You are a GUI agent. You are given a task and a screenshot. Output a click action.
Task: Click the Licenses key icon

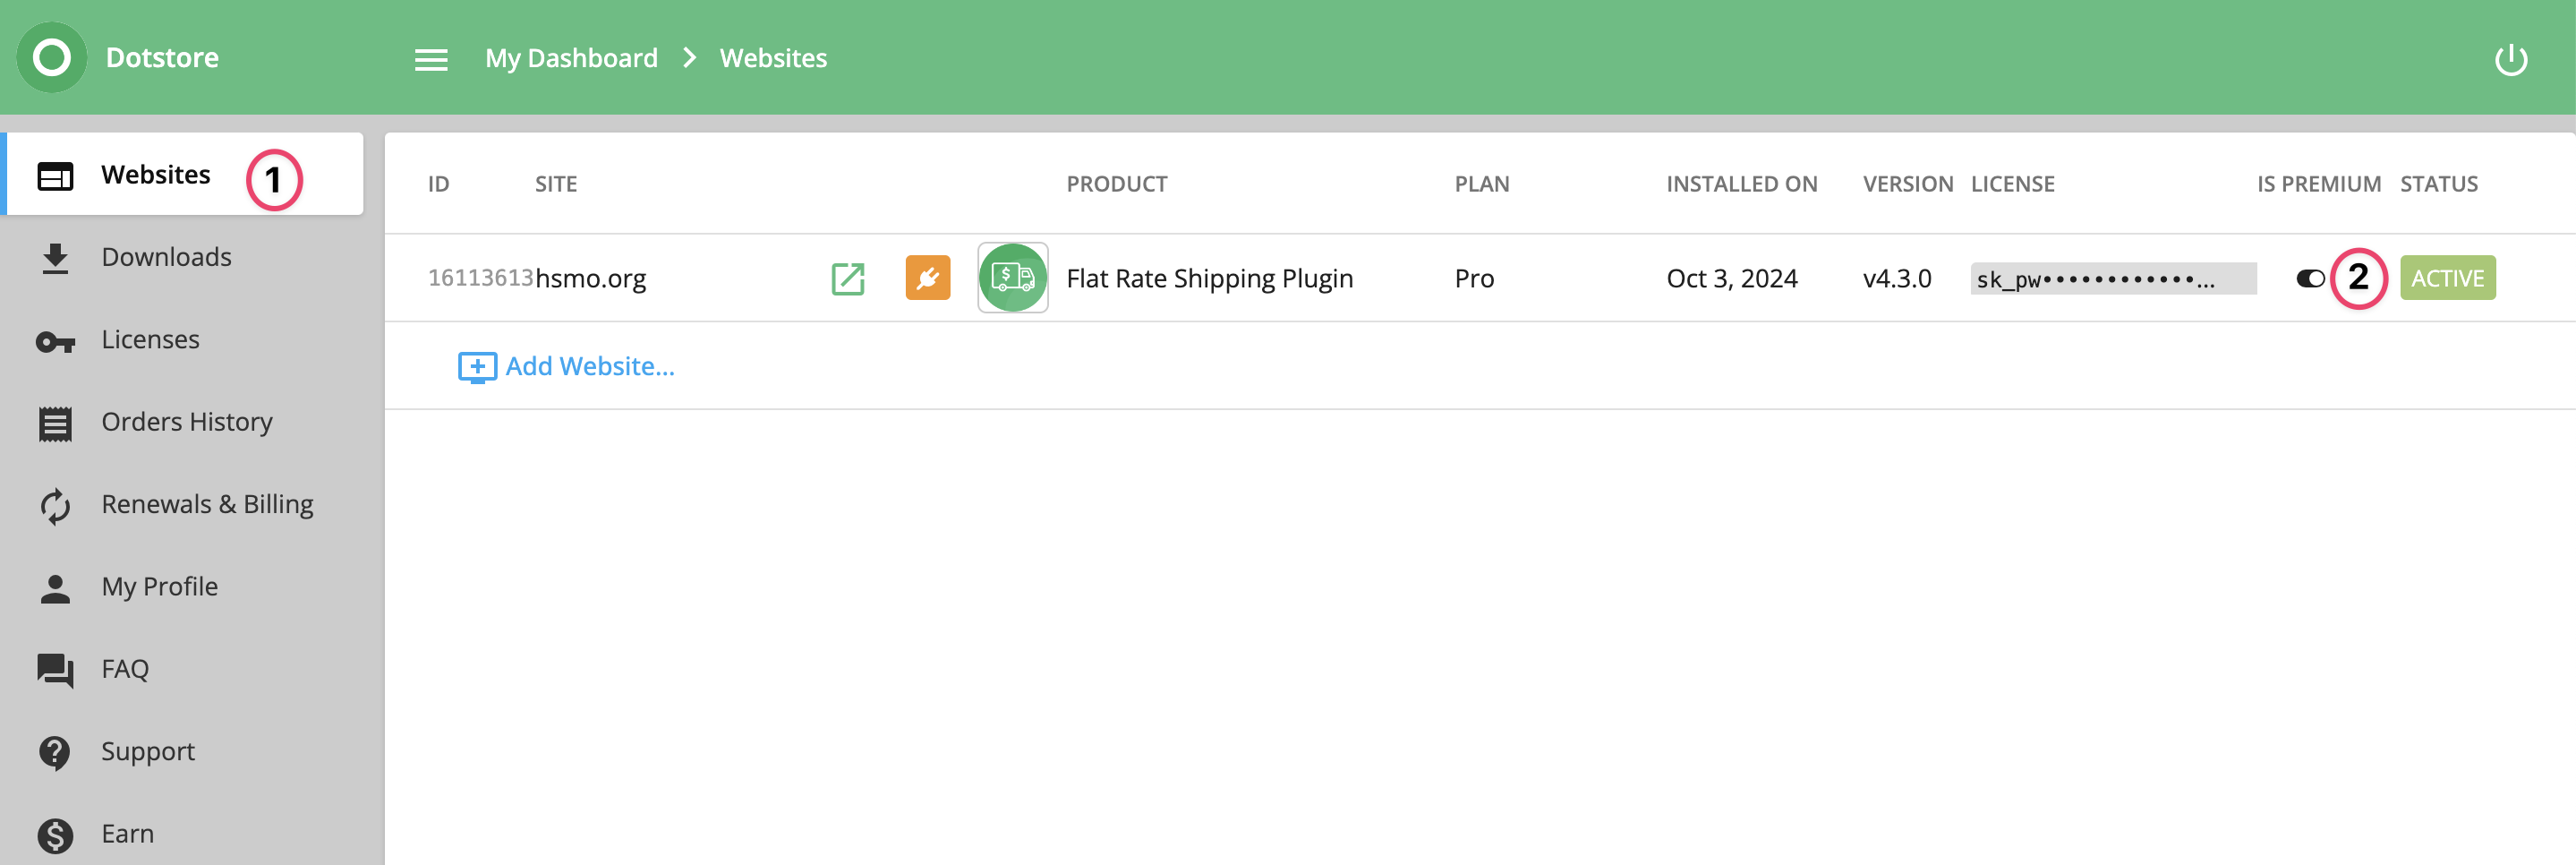click(55, 342)
